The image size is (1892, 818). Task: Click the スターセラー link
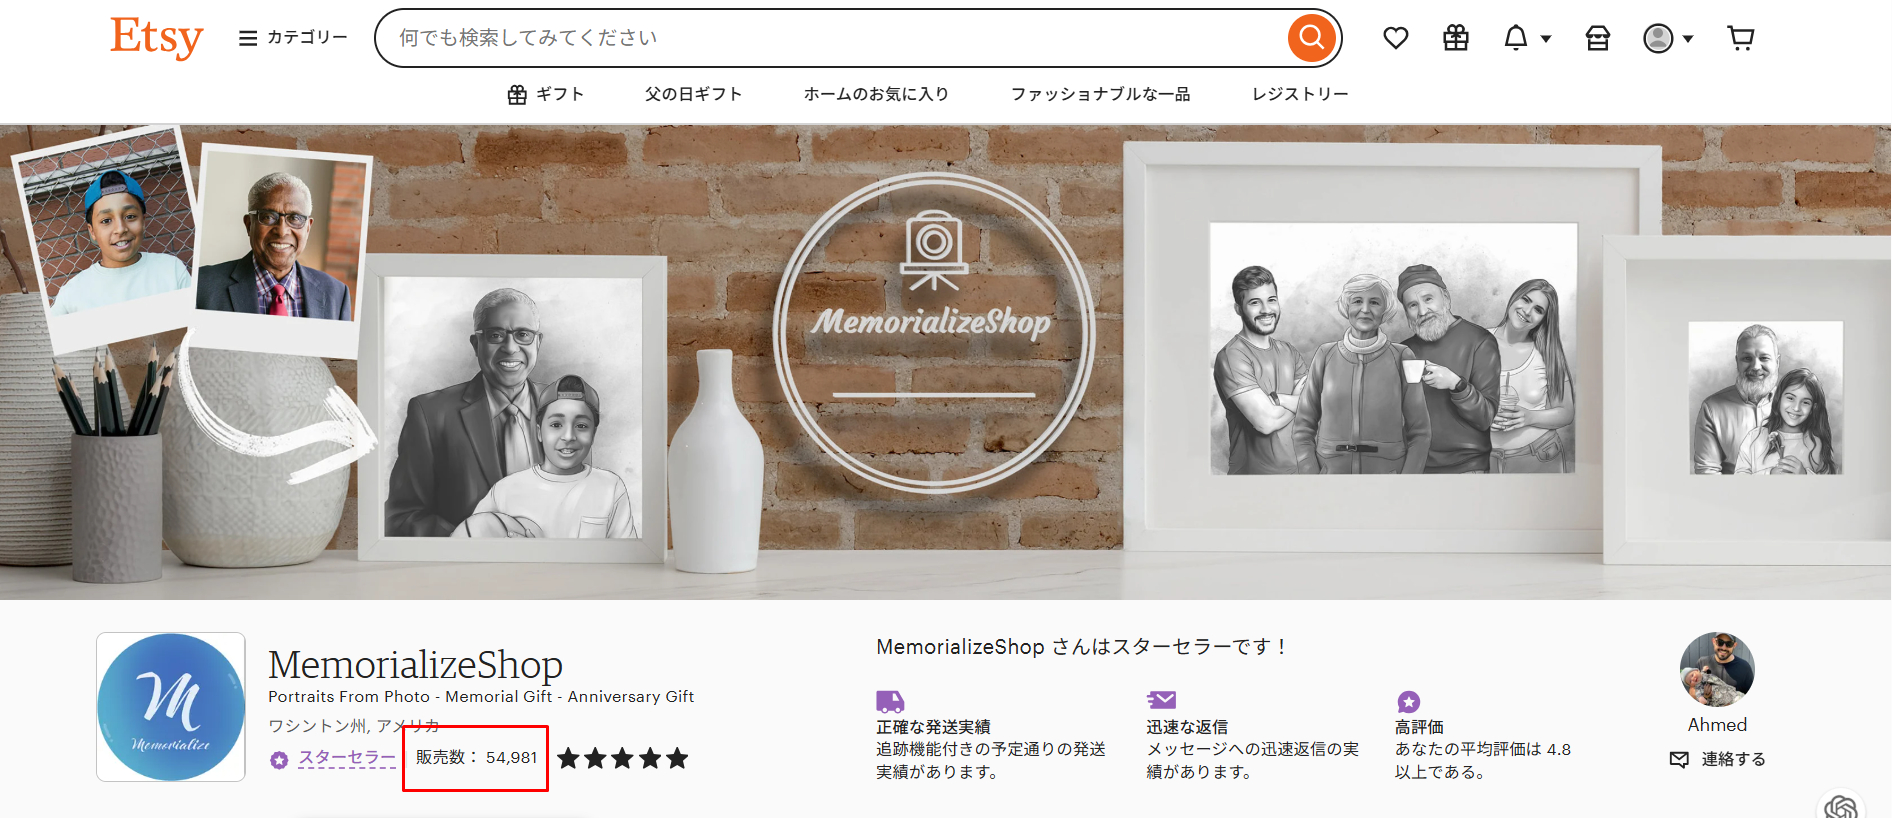pyautogui.click(x=346, y=758)
